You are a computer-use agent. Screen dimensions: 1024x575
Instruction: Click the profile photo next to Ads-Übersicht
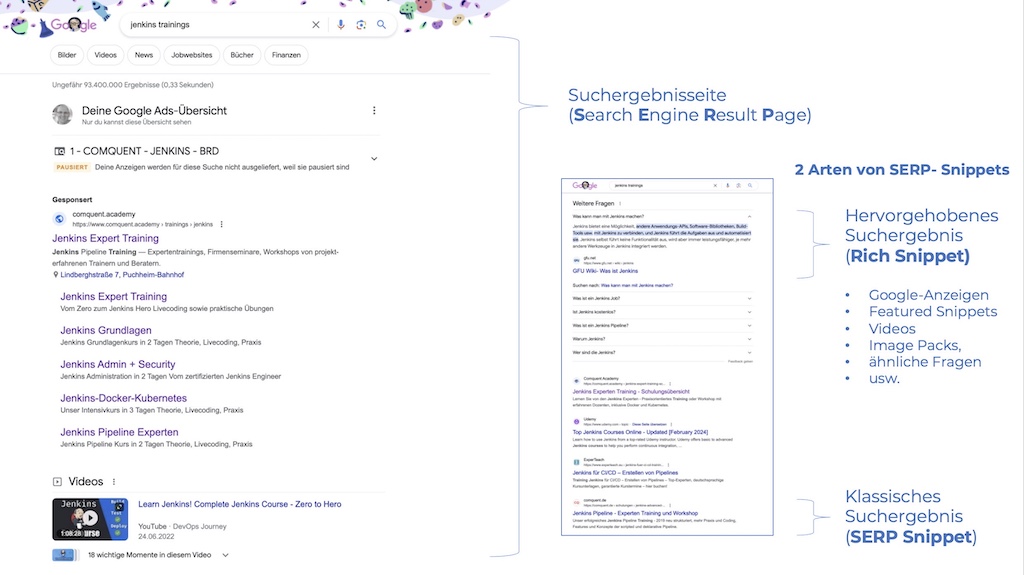tap(63, 114)
